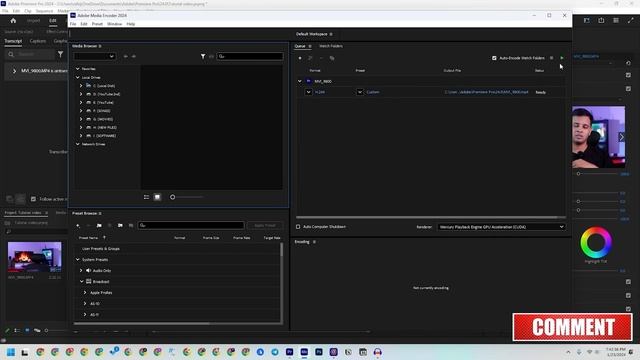This screenshot has height=360, width=640.
Task: Switch to the Captions tab in Premiere
Action: point(38,41)
